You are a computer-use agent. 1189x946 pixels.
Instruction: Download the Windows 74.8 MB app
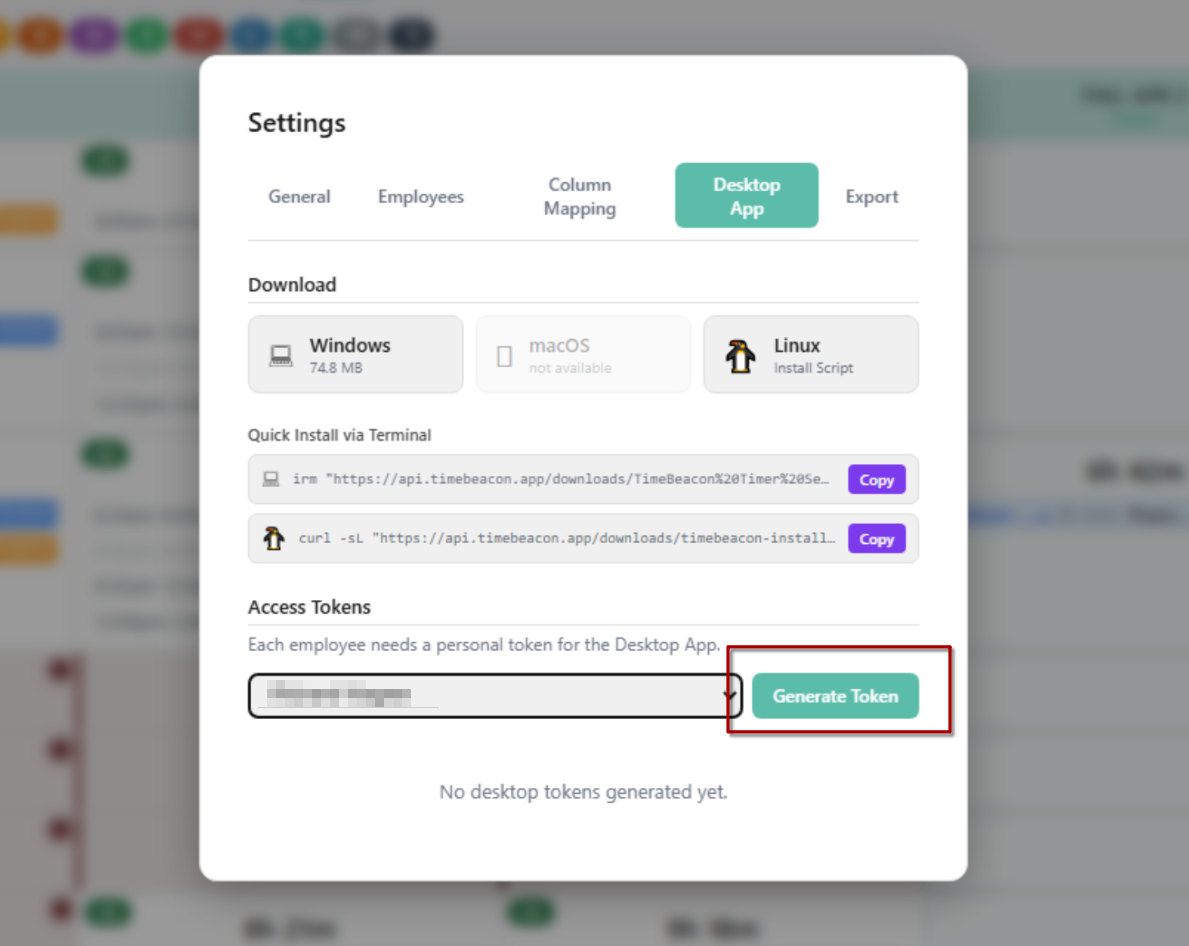(x=354, y=354)
